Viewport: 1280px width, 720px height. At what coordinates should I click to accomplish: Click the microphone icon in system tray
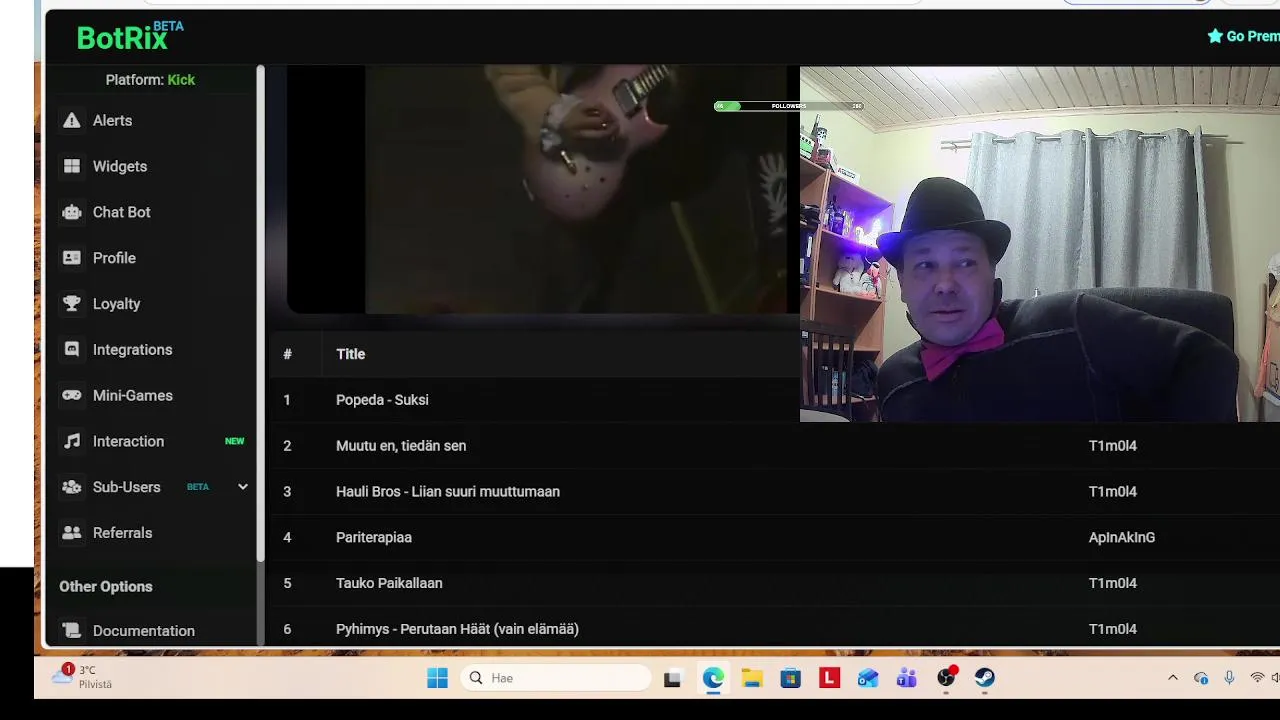(x=1229, y=678)
